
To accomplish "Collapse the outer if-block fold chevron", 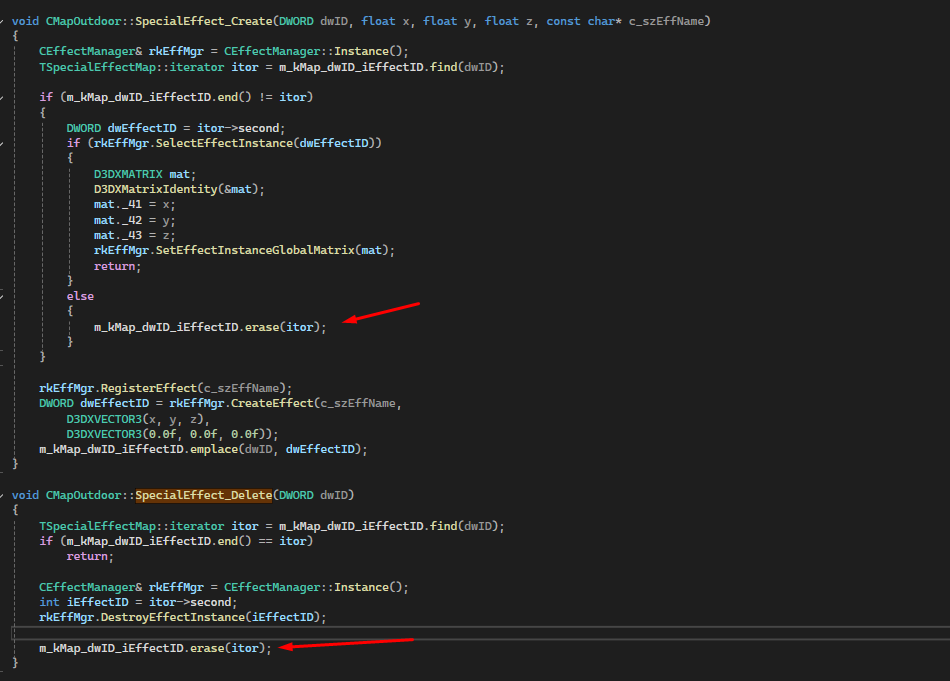I will pos(3,97).
